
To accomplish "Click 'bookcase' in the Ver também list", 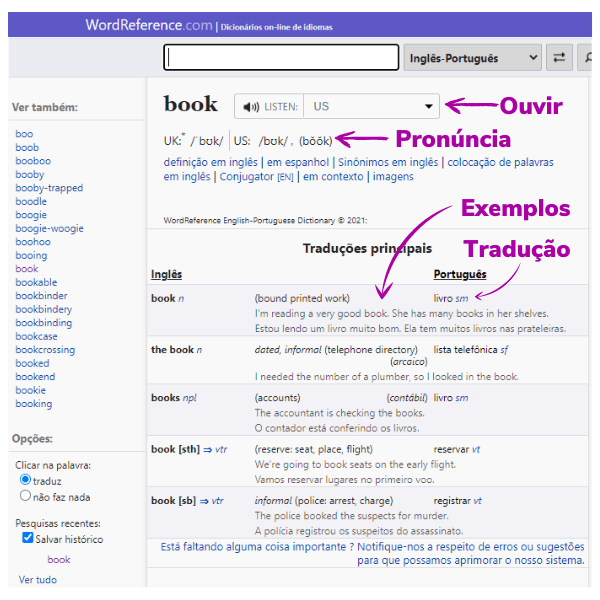I will [36, 337].
